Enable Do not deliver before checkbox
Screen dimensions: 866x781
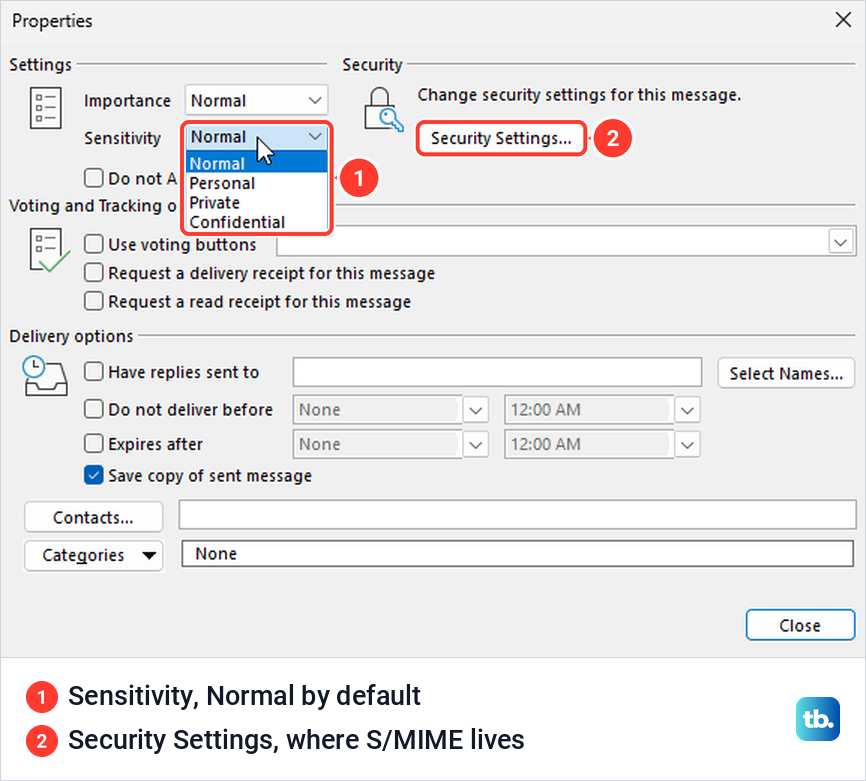pyautogui.click(x=93, y=409)
